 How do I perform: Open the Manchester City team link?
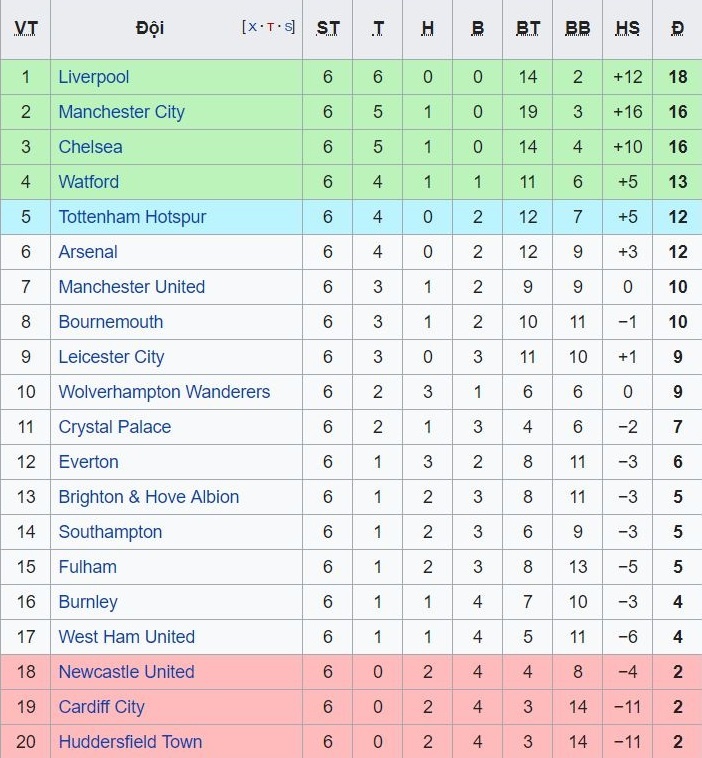tap(121, 112)
